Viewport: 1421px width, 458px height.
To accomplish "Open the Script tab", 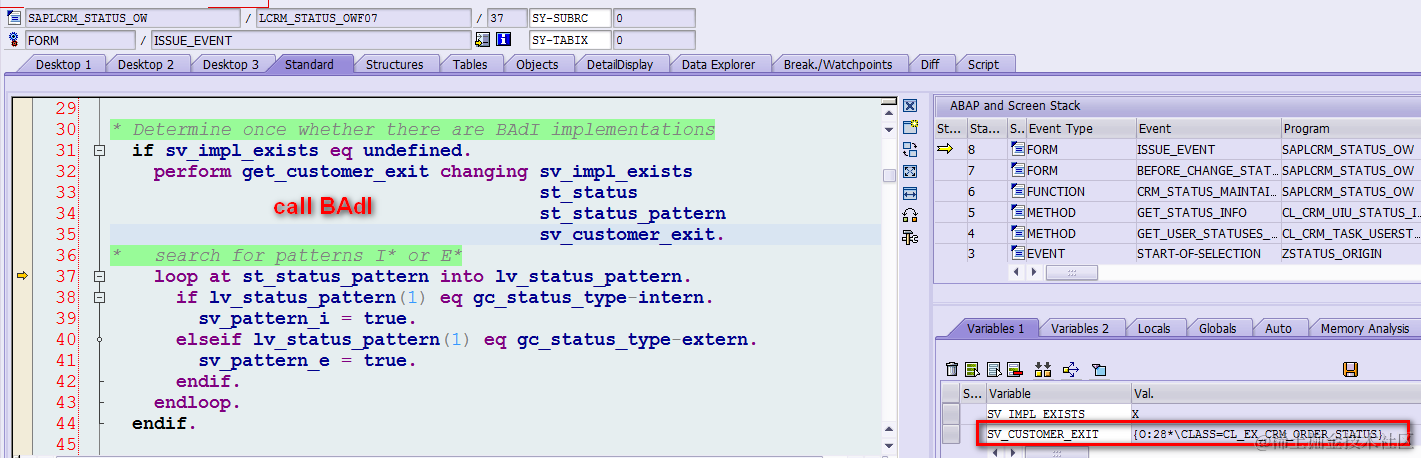I will click(x=983, y=64).
